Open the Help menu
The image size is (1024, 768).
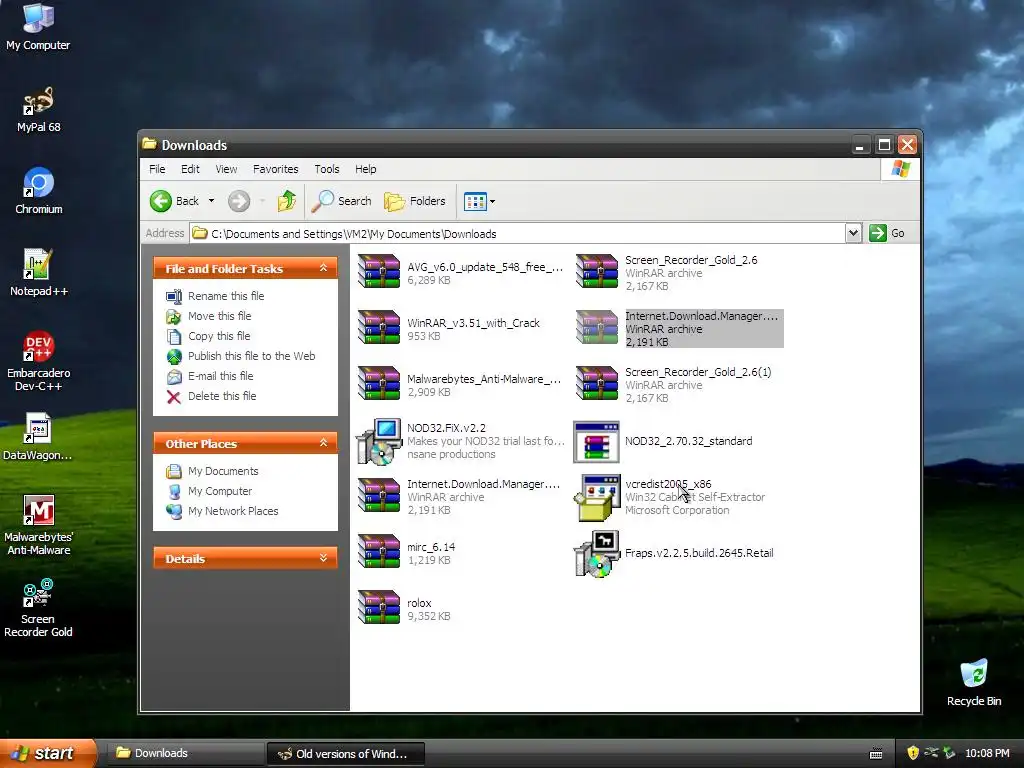366,169
